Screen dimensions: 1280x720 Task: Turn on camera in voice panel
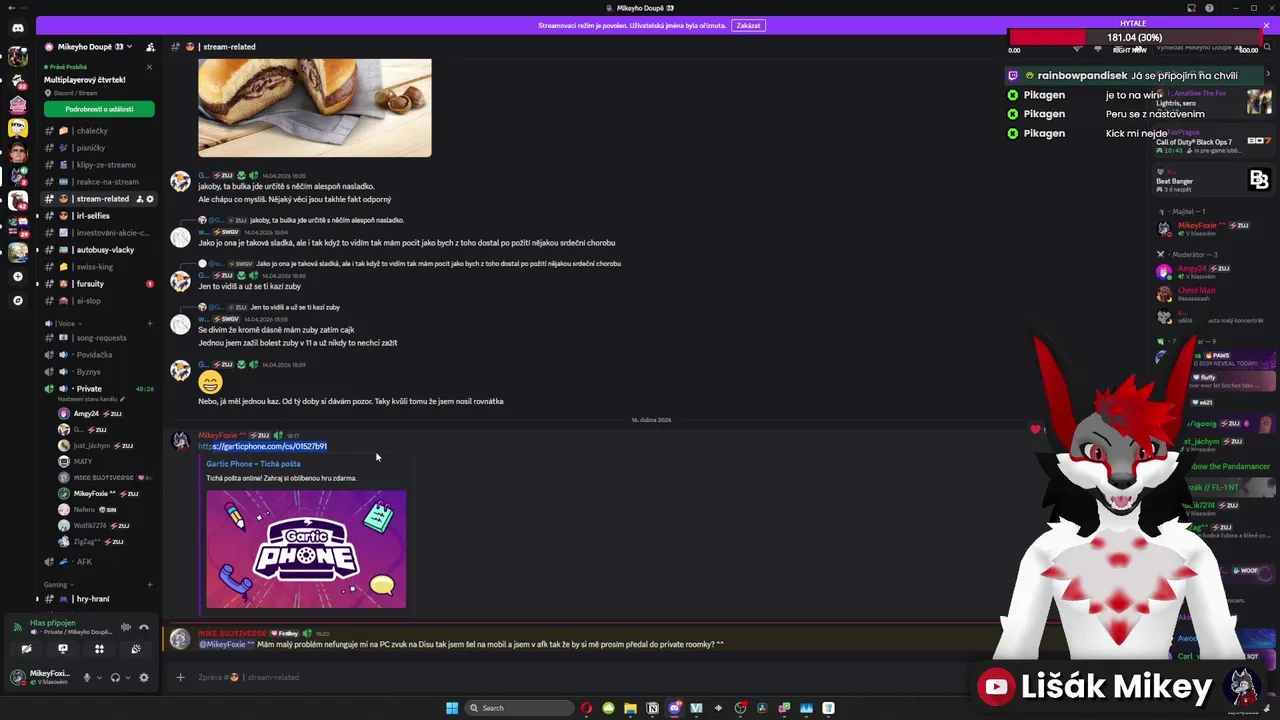pos(26,649)
